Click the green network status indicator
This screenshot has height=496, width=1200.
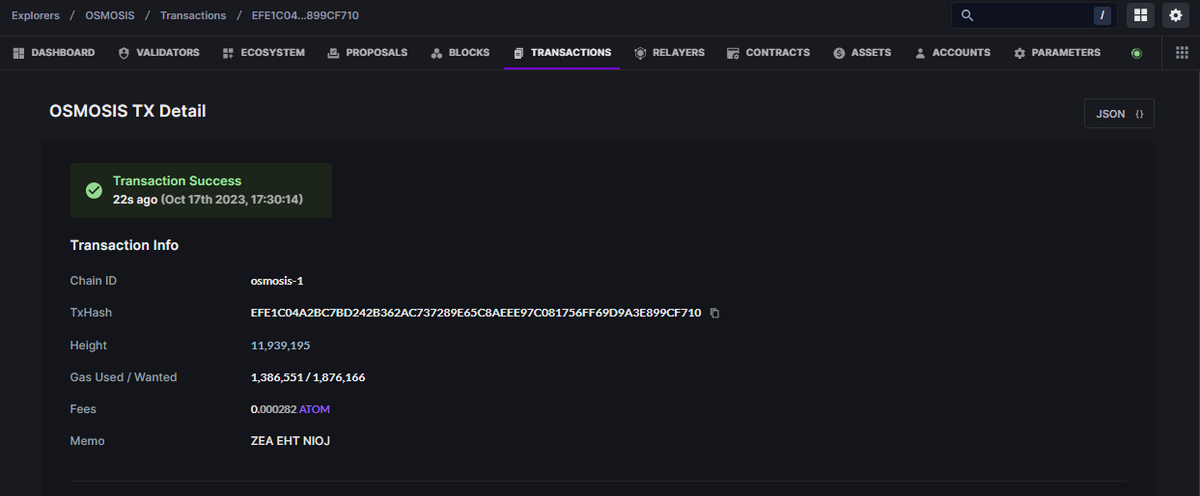point(1136,53)
